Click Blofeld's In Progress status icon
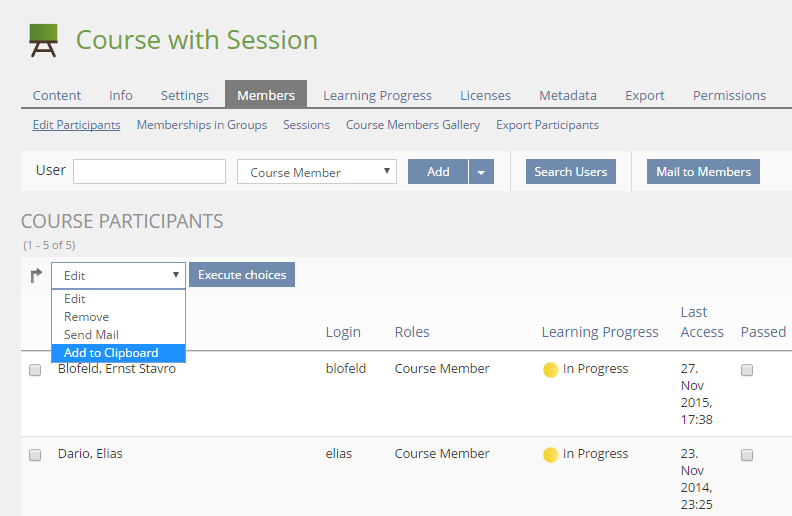Screen dimensions: 792x516 (x=550, y=370)
